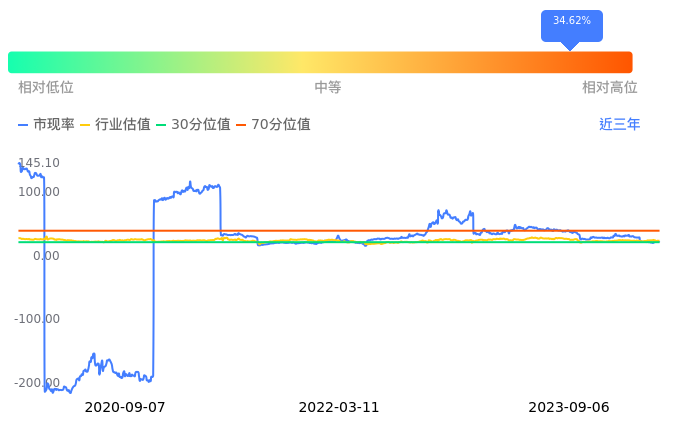Viewport: 686px width, 442px height.
Task: Open the 近三年 time range selector
Action: (619, 125)
